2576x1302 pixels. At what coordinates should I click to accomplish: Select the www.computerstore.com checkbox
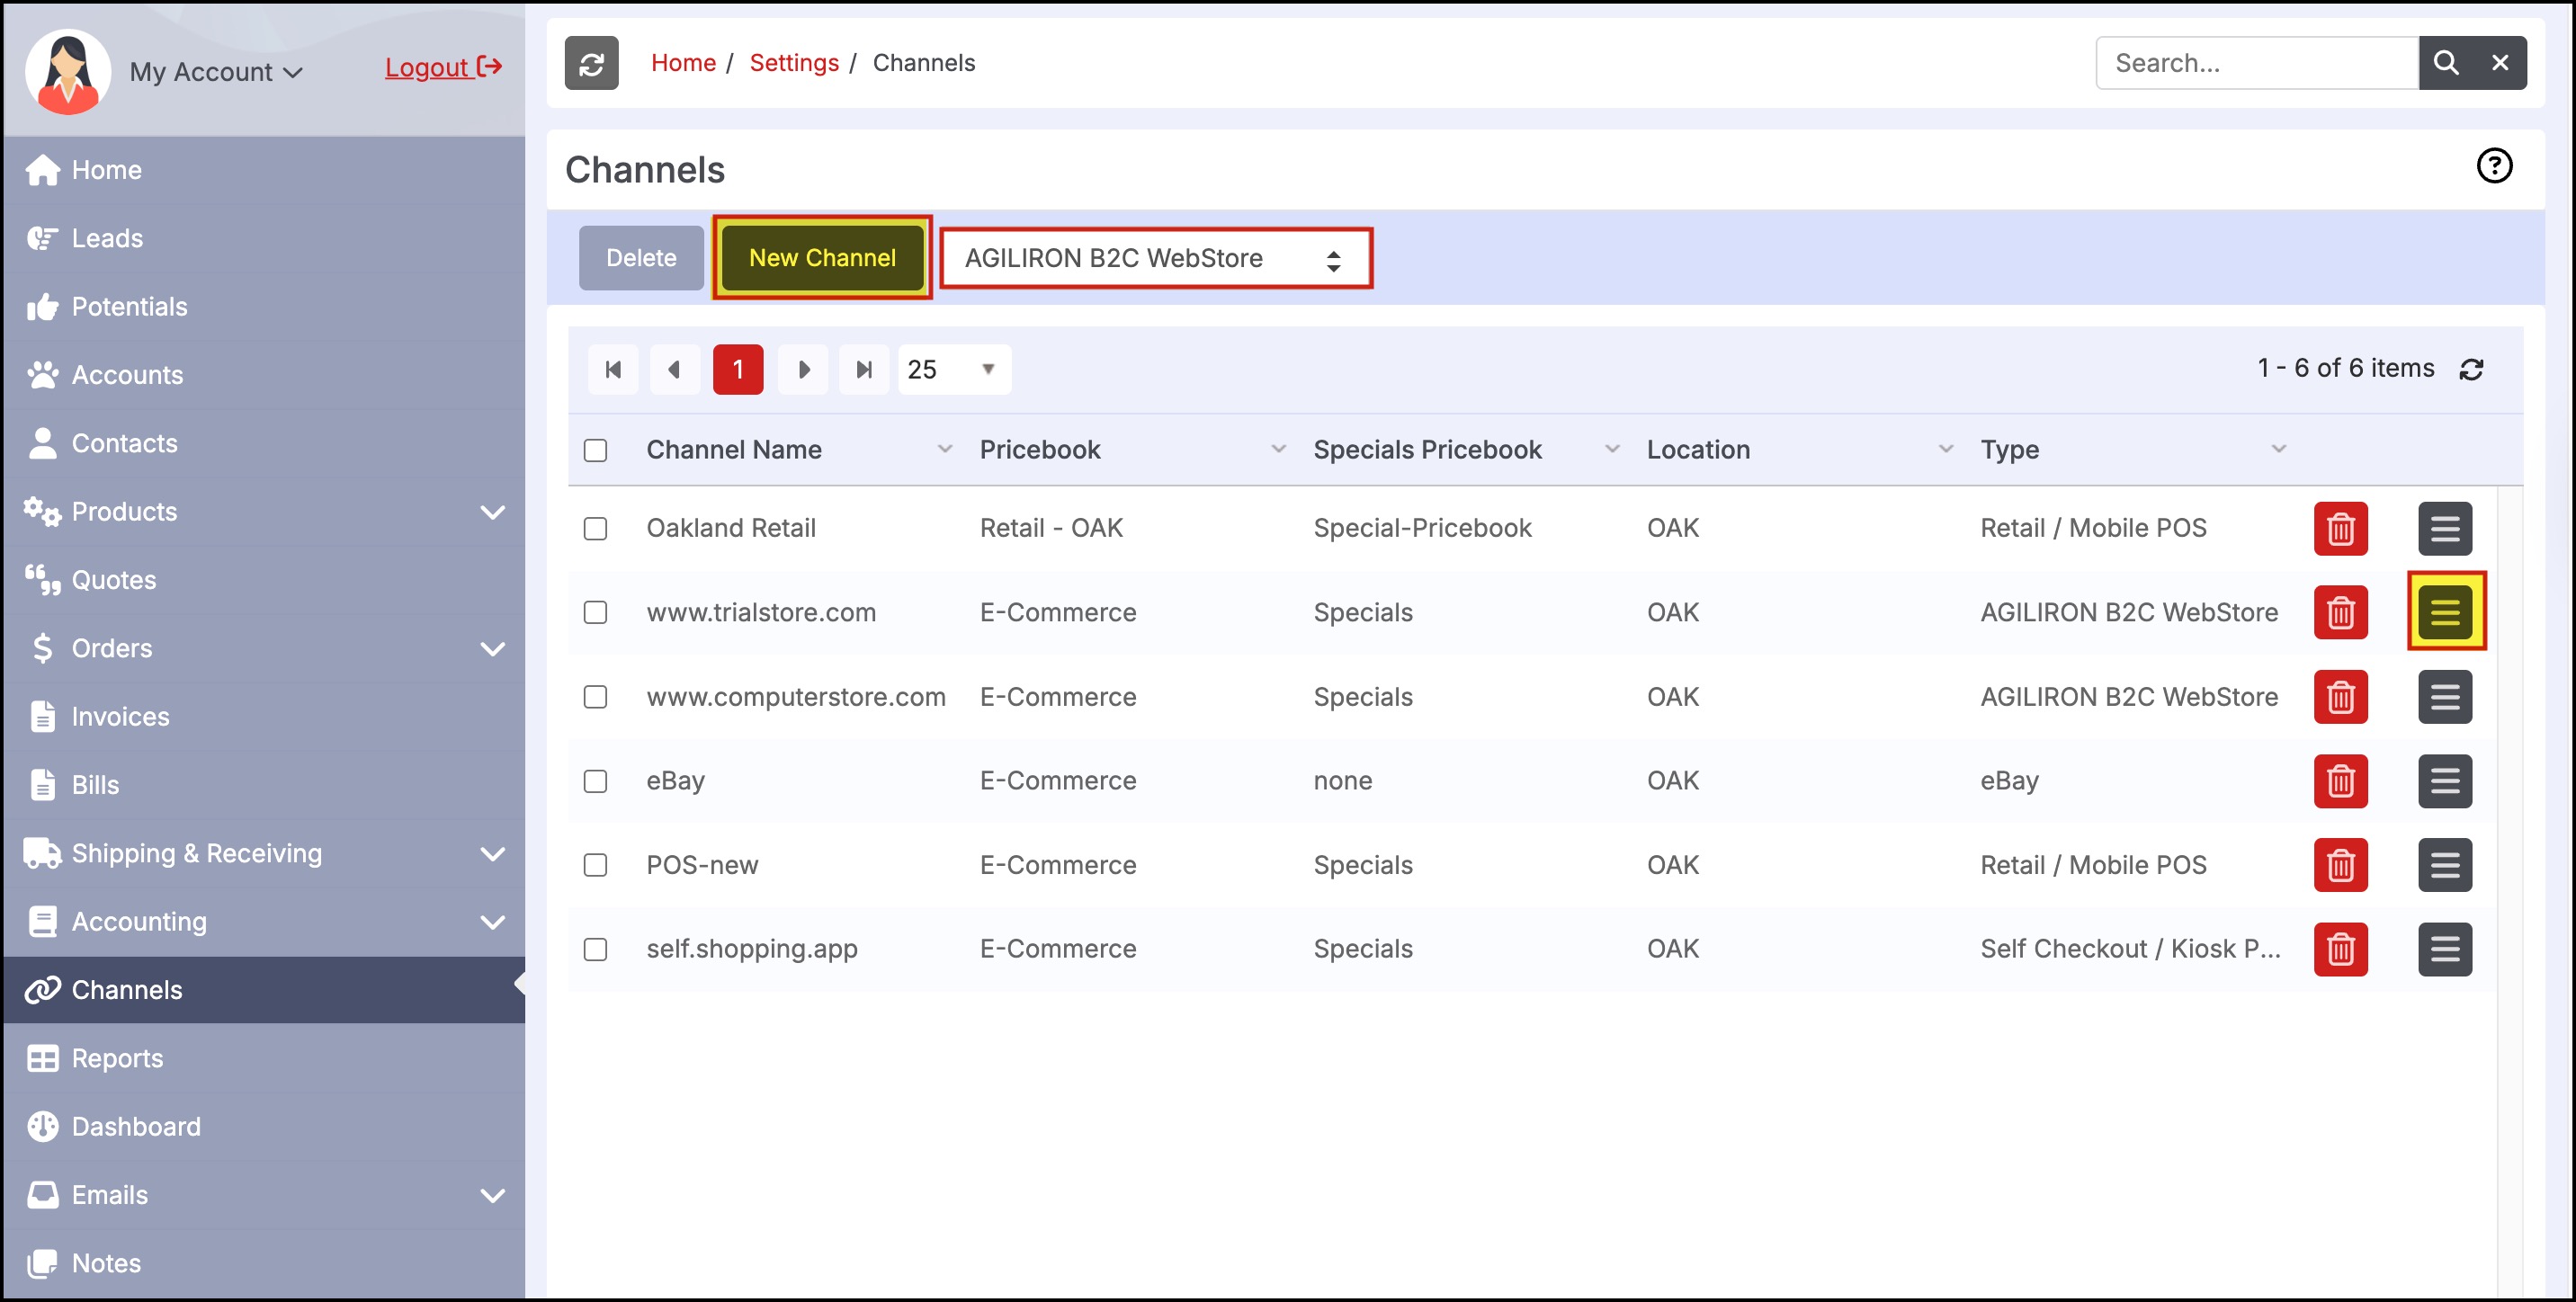[x=595, y=696]
